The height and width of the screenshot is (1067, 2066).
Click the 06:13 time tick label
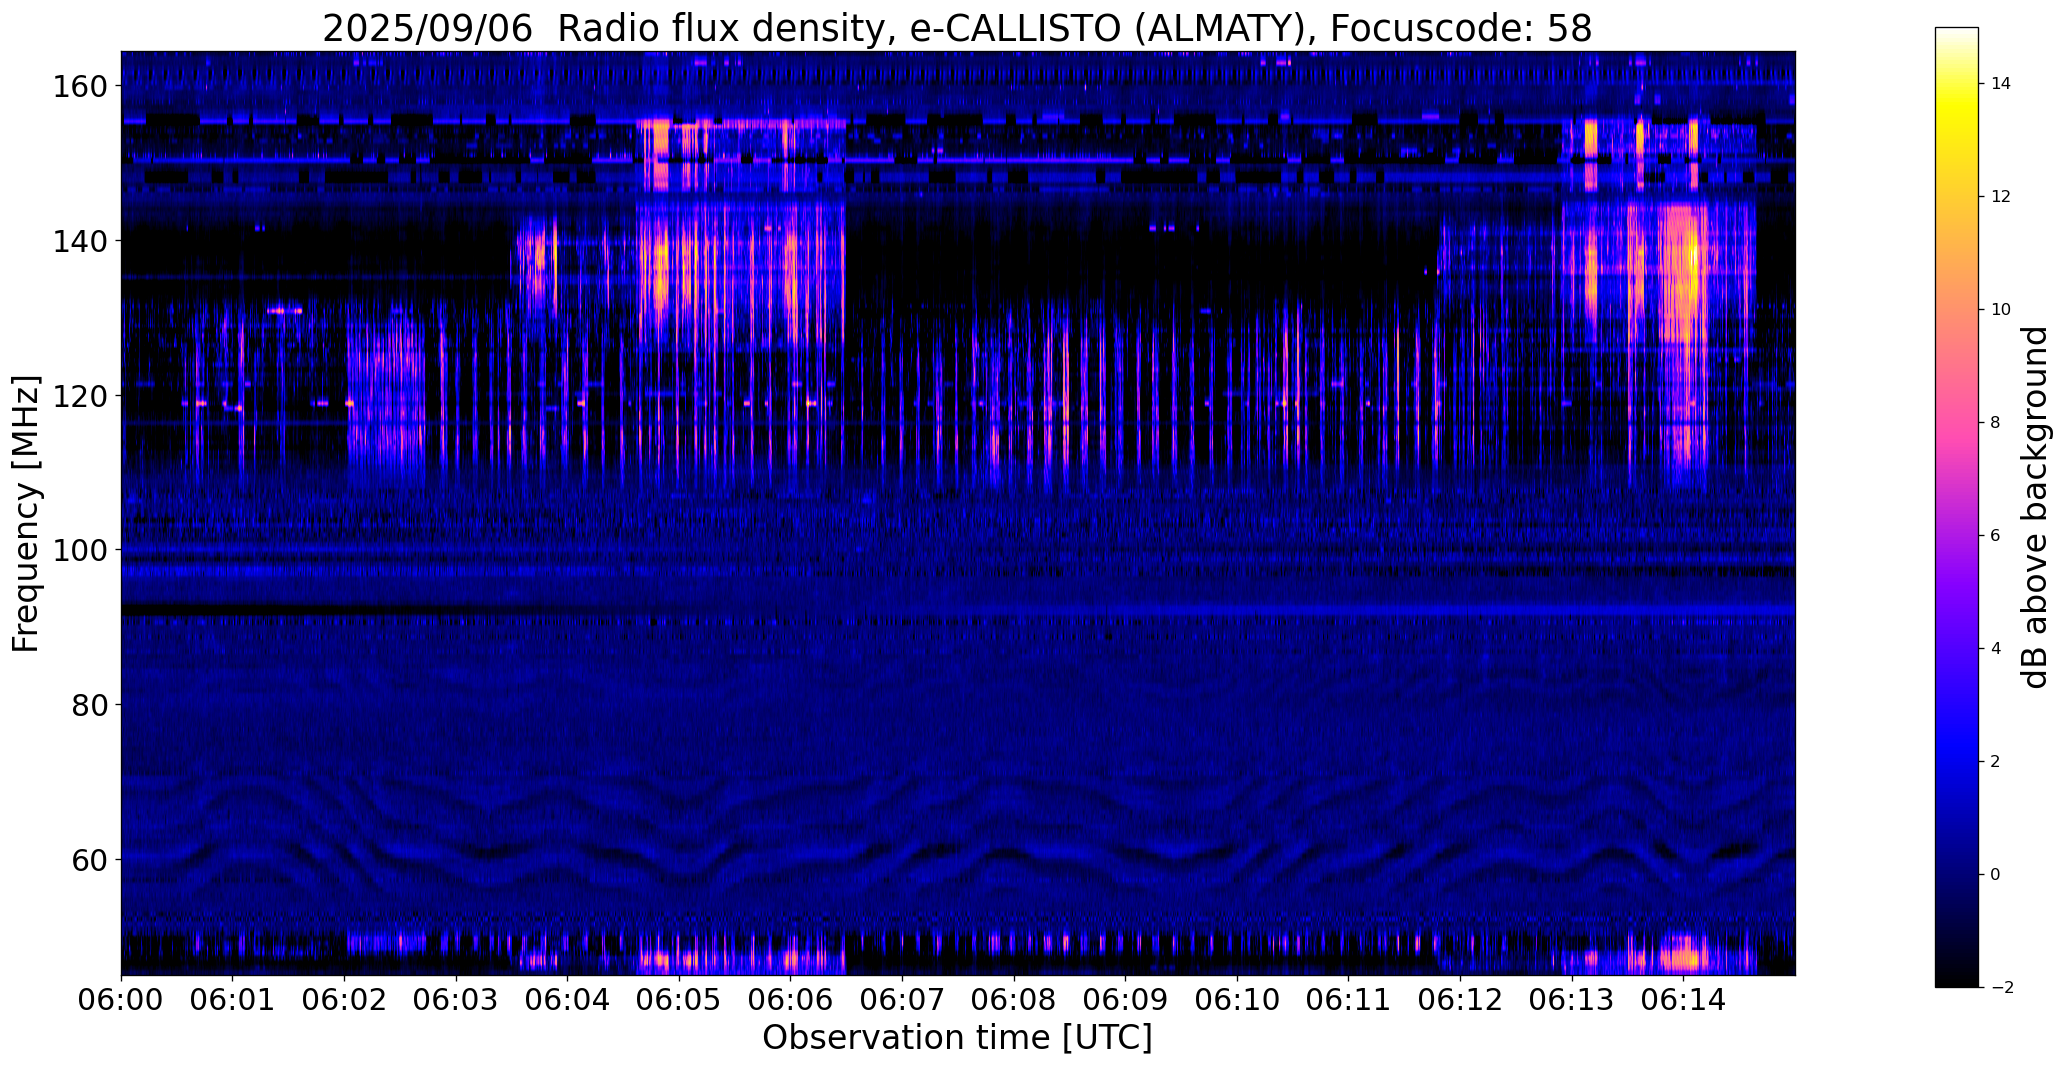(1571, 1000)
